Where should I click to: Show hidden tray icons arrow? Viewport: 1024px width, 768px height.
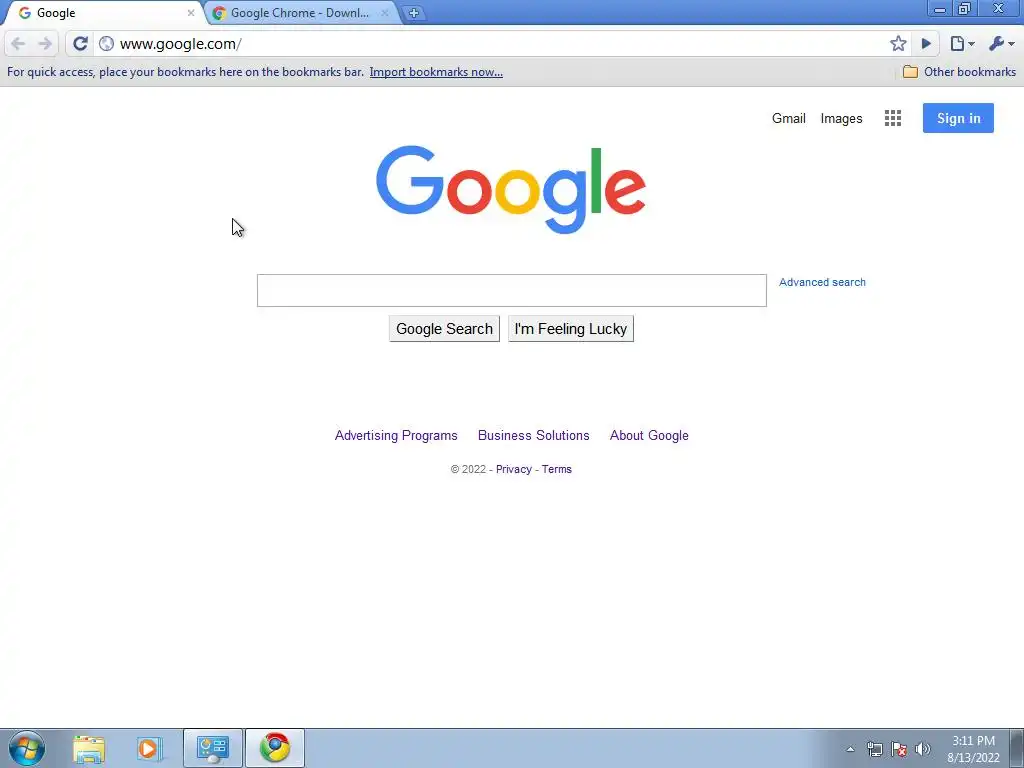(x=850, y=749)
